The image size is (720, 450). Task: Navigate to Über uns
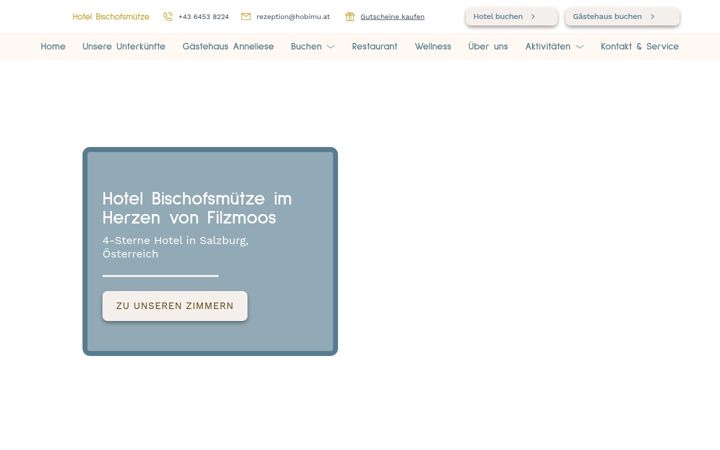pos(488,46)
